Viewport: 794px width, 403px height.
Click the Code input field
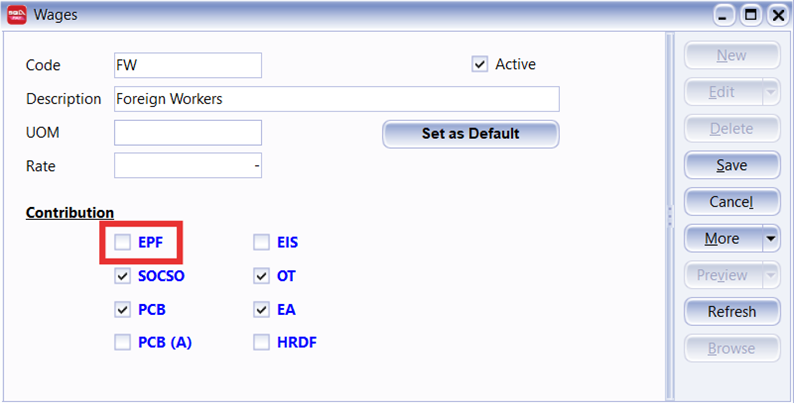[188, 65]
